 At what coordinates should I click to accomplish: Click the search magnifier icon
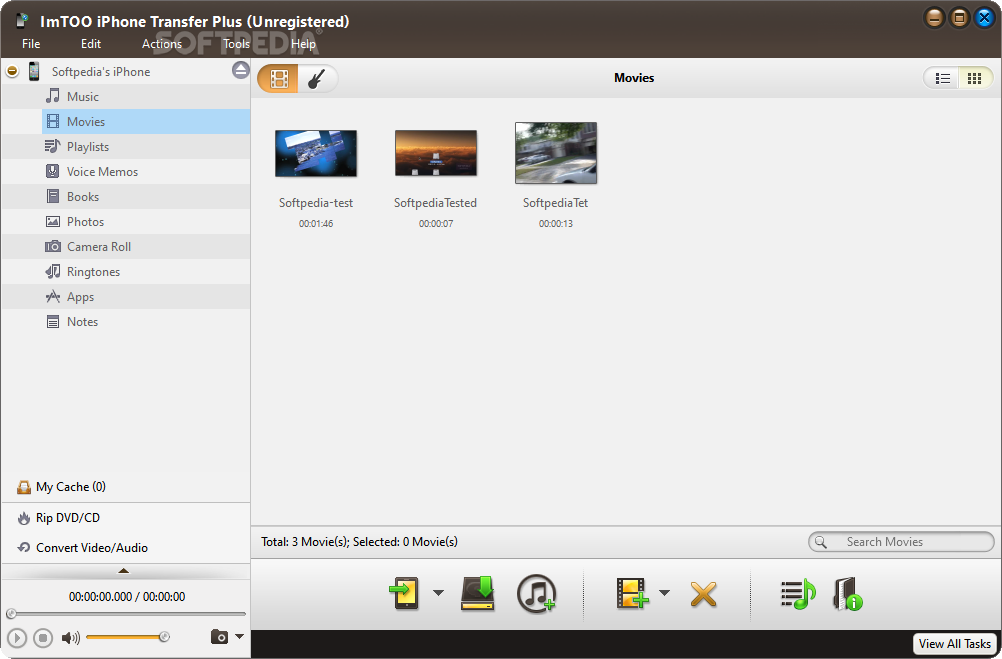[821, 542]
